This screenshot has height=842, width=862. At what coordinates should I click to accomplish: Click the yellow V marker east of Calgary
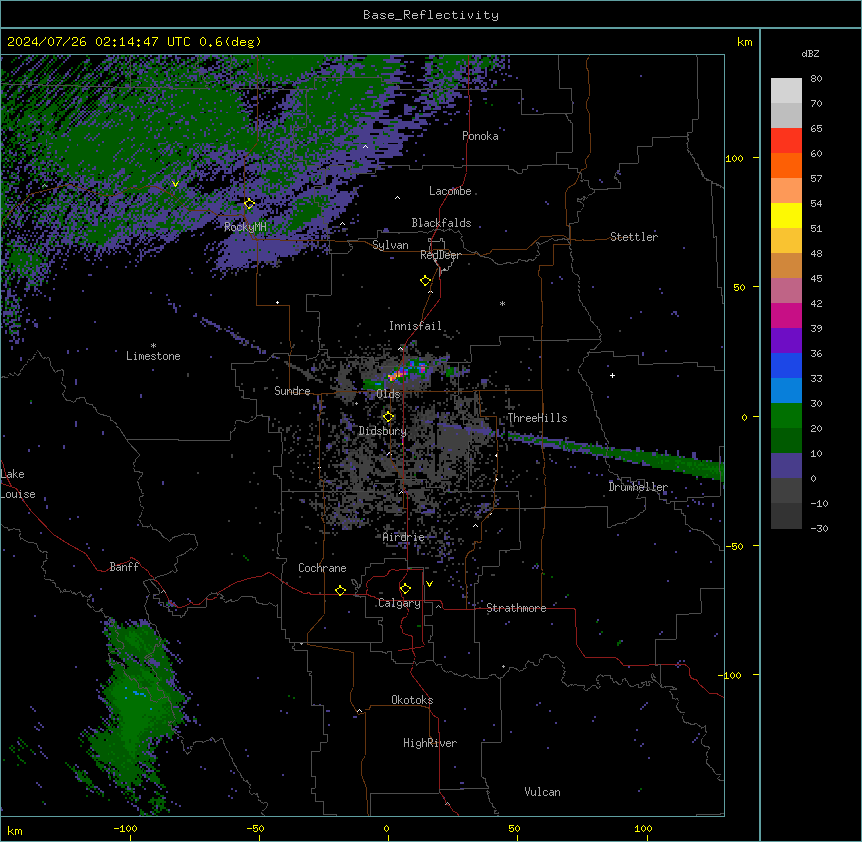click(429, 584)
